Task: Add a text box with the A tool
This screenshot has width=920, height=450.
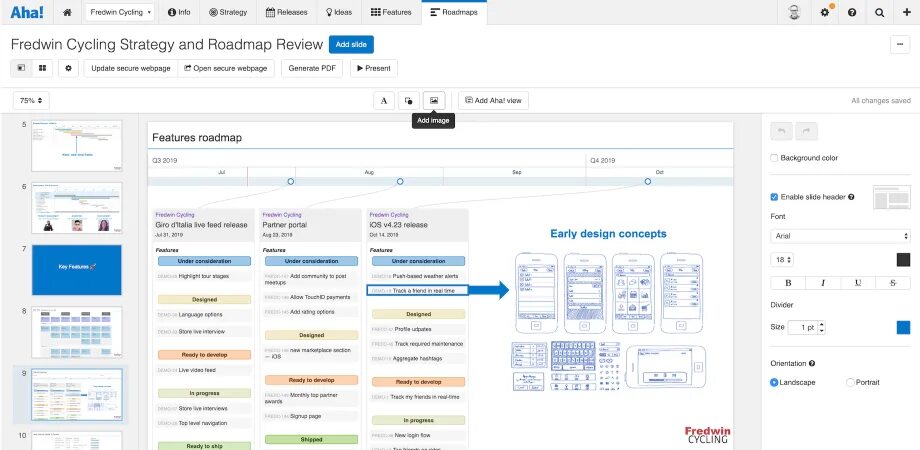Action: (x=384, y=100)
